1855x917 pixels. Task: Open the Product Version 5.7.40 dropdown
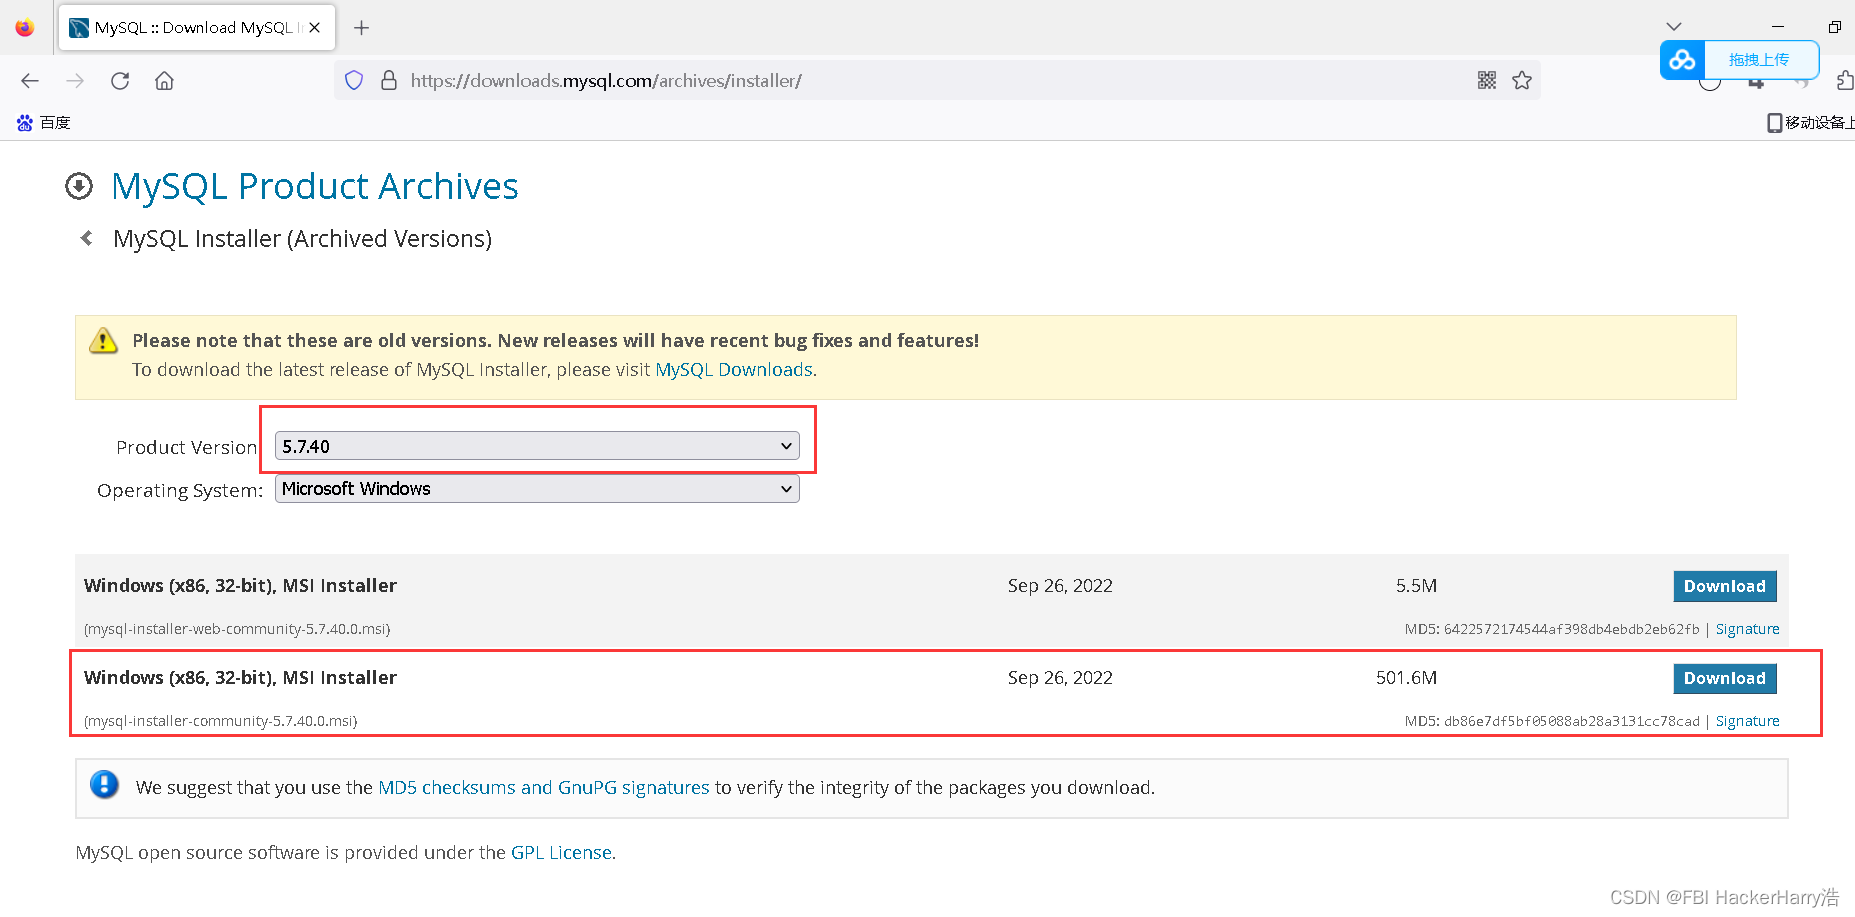[537, 446]
